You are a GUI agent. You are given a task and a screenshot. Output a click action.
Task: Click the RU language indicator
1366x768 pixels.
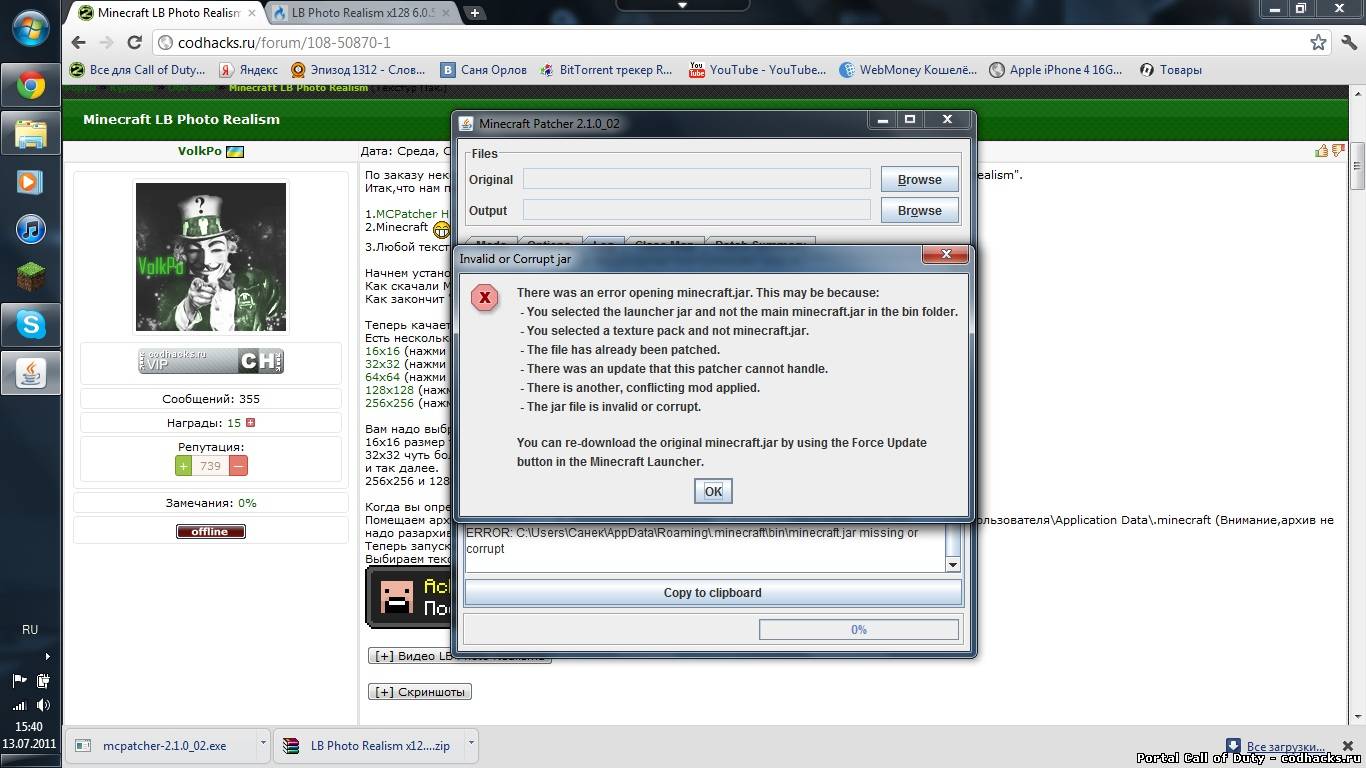coord(30,630)
